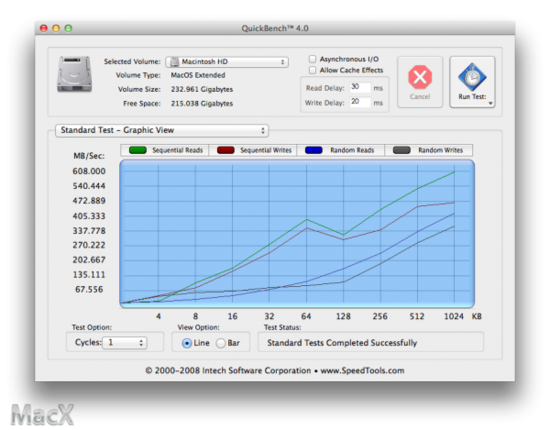Click the Write Delay input field
Image resolution: width=550 pixels, height=430 pixels.
click(360, 102)
